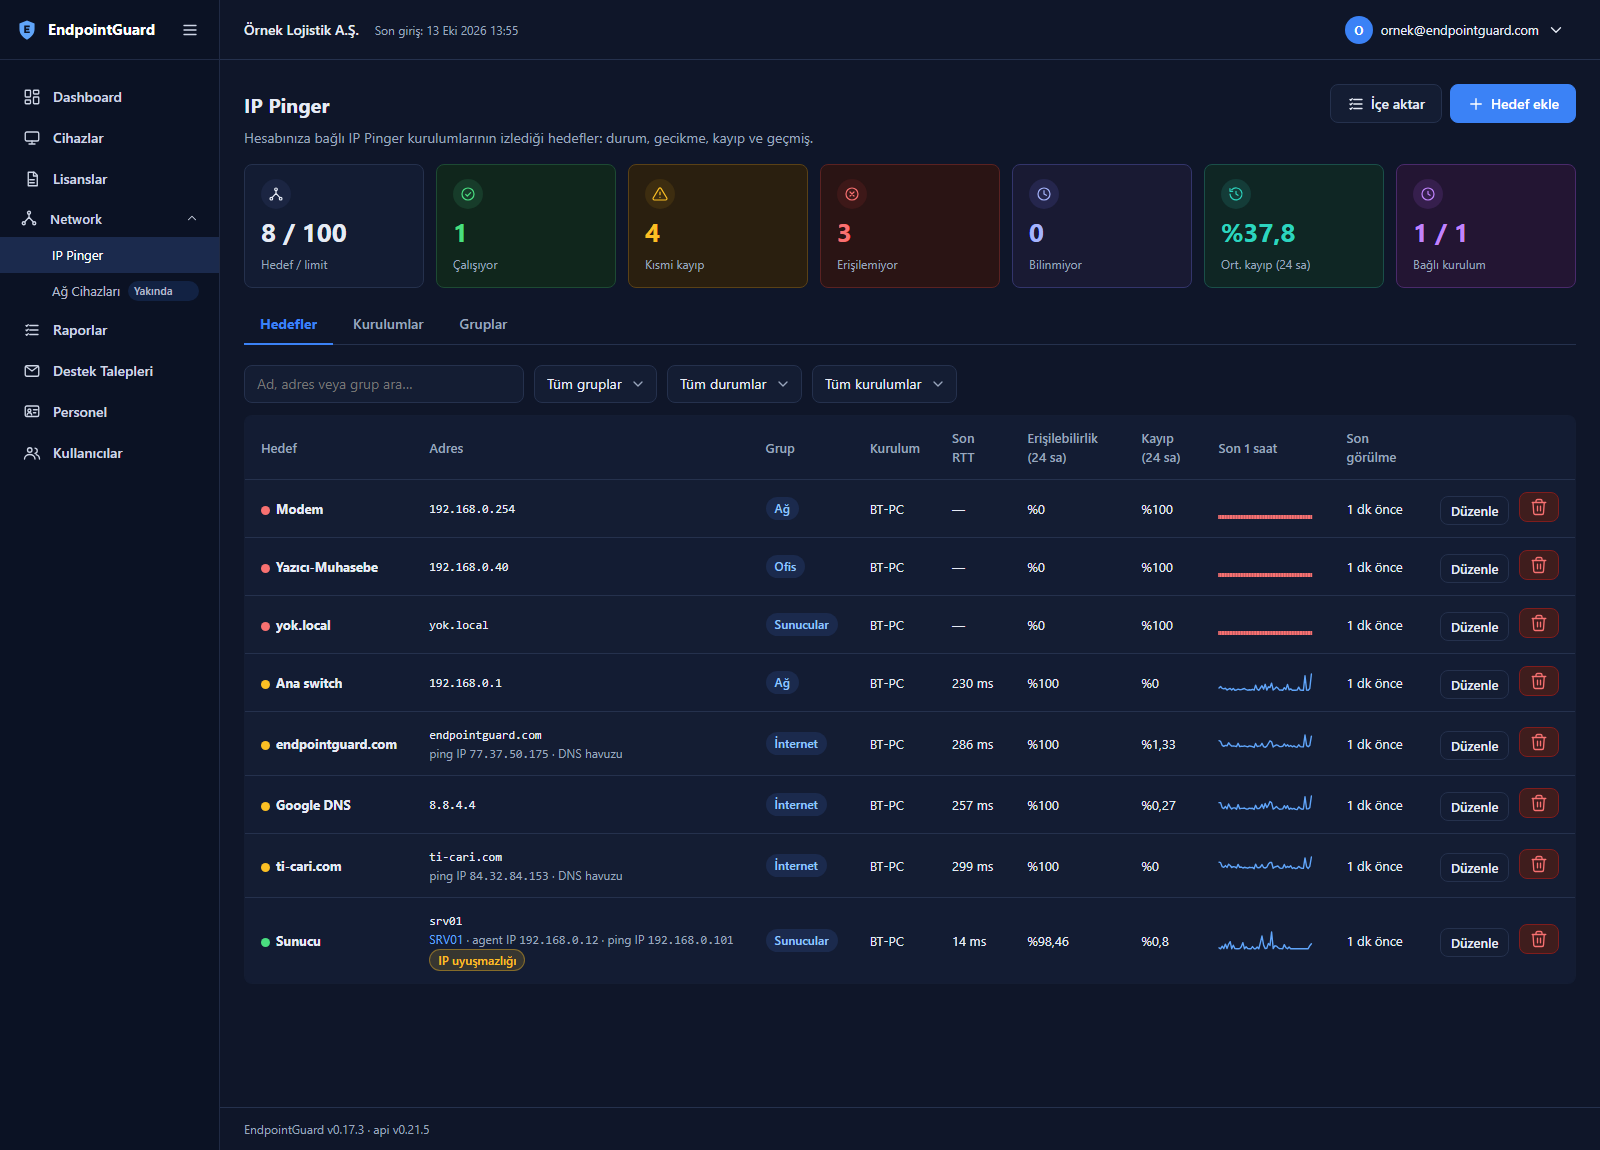Open Dashboard in the sidebar
The width and height of the screenshot is (1600, 1150).
[110, 97]
